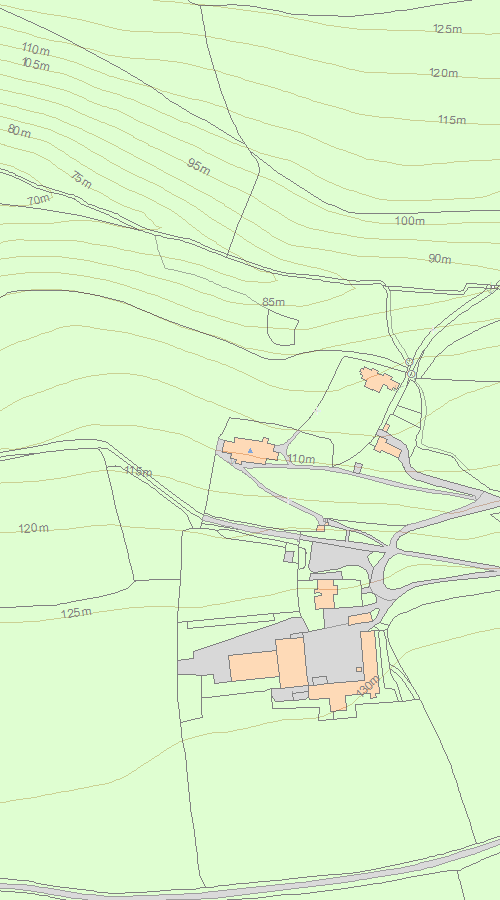Select the rotated 130m label on farm building
500x900 pixels.
367,686
